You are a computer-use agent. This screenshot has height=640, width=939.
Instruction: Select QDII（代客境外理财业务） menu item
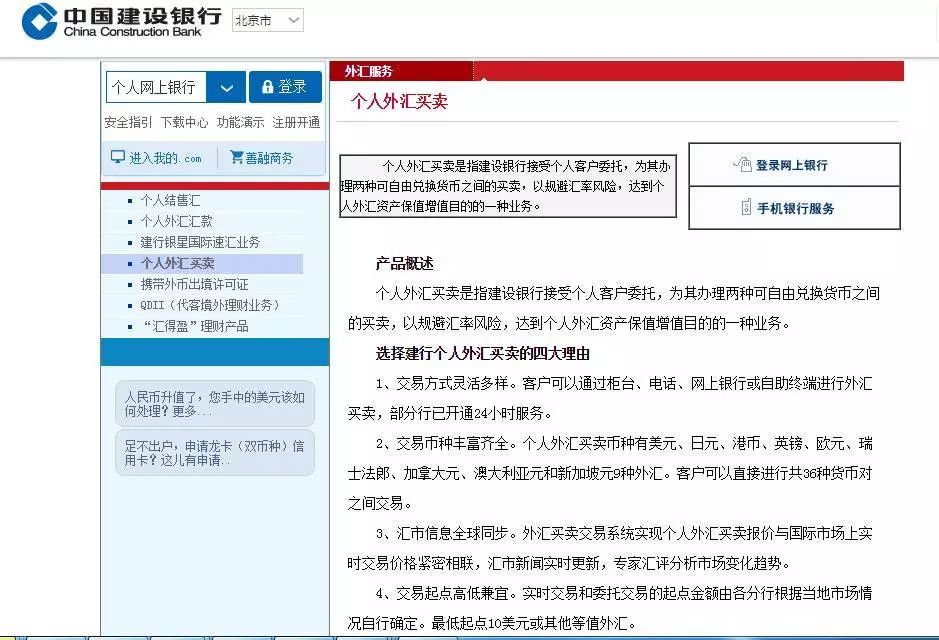pos(210,305)
